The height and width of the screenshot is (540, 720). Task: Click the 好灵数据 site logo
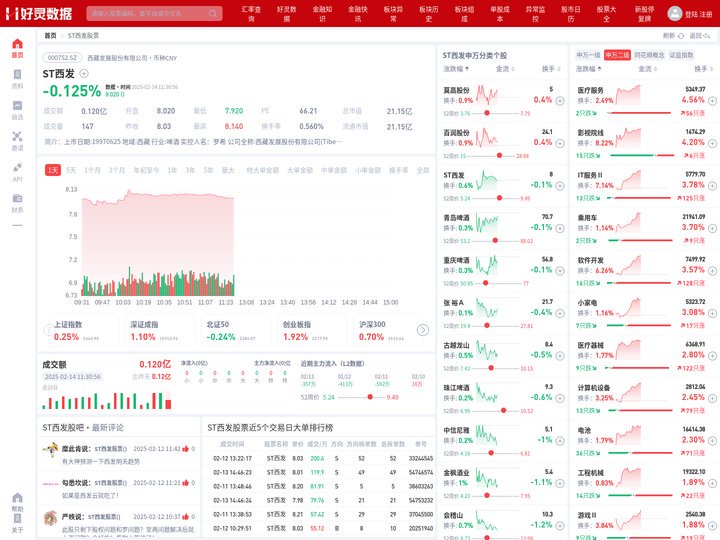[39, 13]
